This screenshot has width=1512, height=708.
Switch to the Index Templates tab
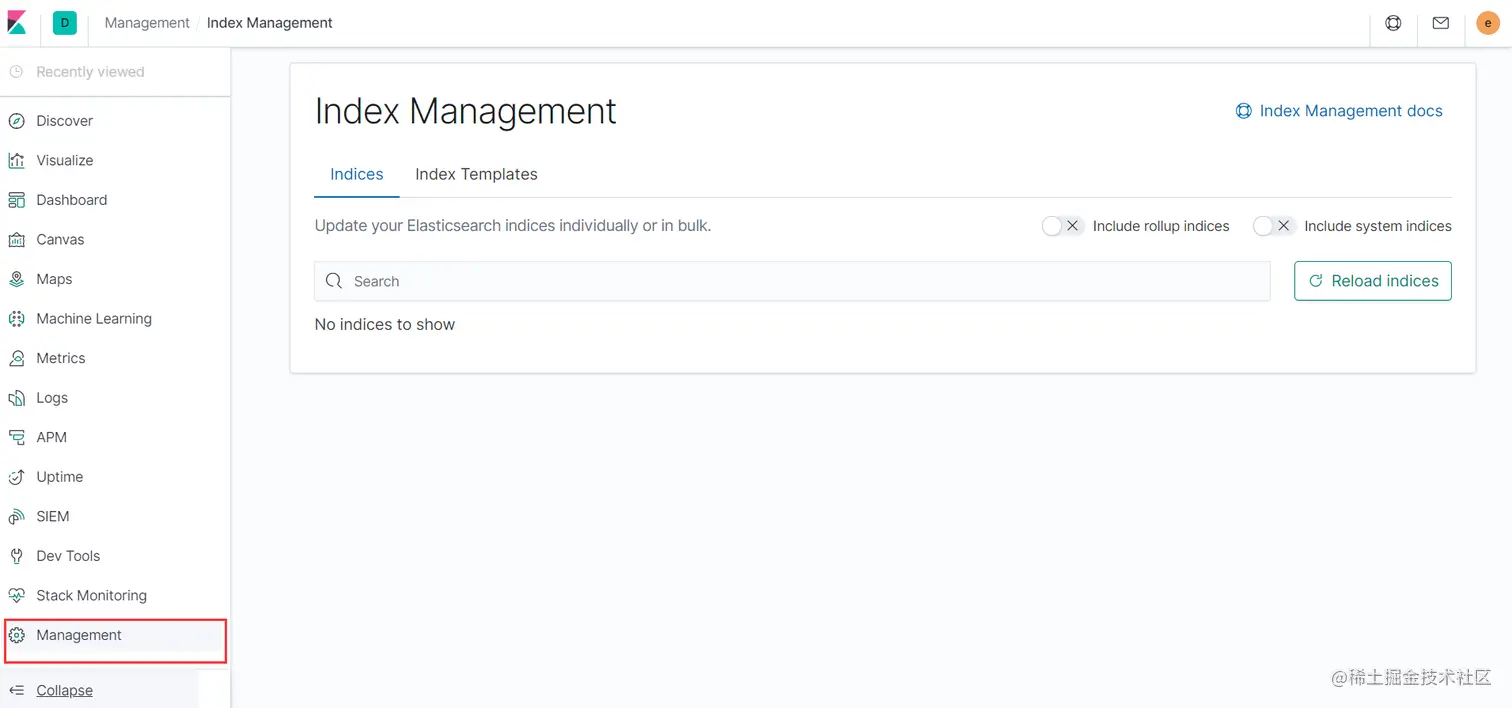pyautogui.click(x=476, y=174)
